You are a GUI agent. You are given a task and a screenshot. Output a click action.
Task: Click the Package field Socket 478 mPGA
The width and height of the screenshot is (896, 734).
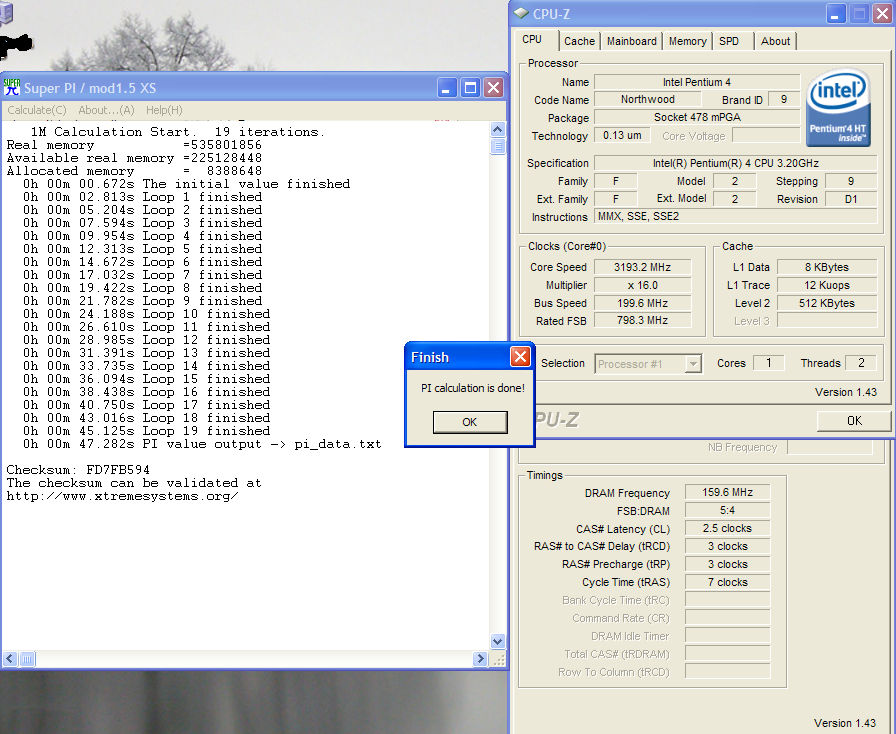coord(697,117)
